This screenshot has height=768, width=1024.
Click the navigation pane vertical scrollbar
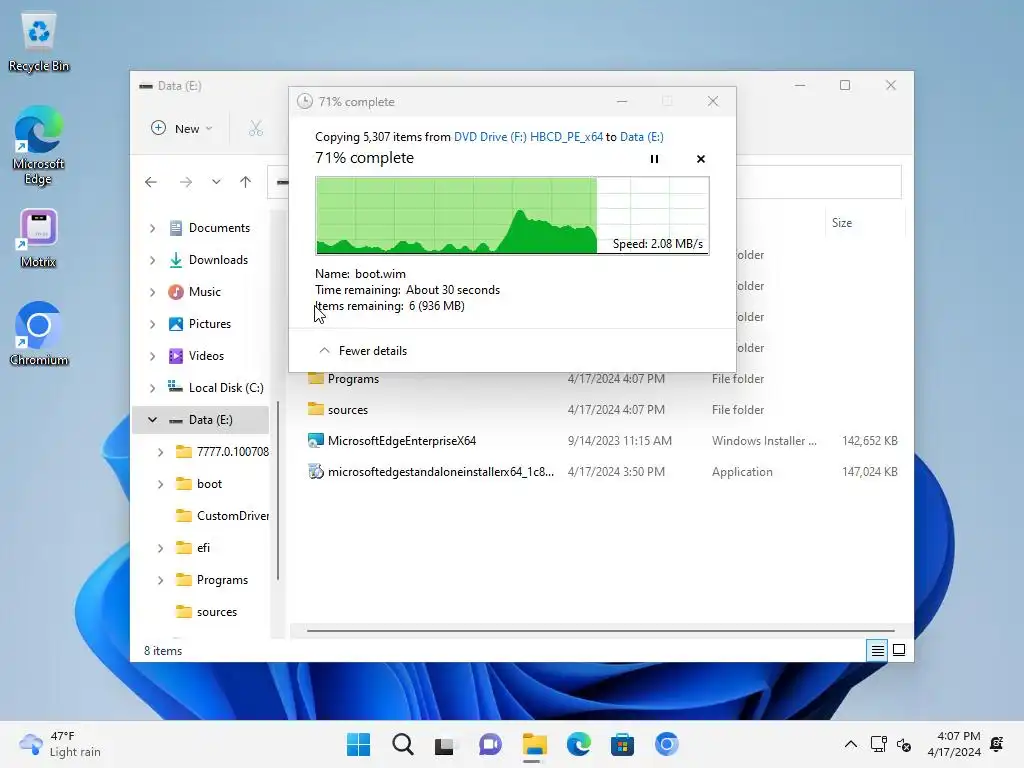tap(278, 490)
